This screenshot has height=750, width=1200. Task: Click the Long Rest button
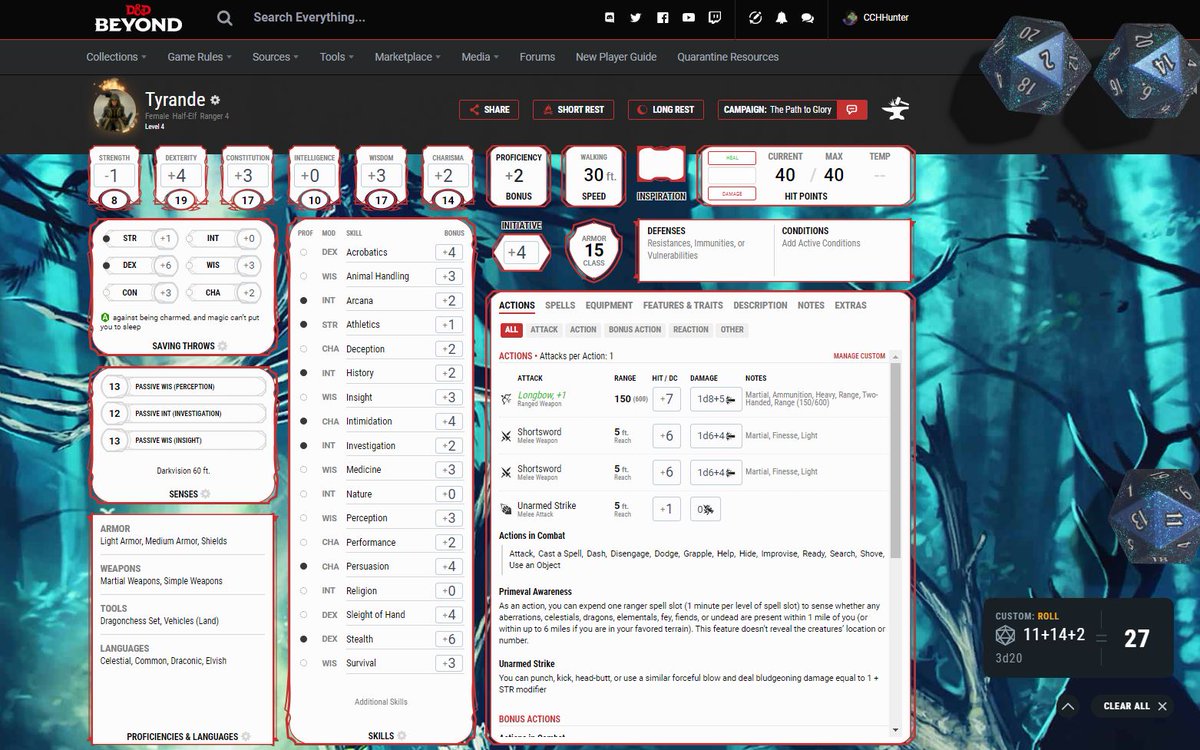[x=666, y=109]
